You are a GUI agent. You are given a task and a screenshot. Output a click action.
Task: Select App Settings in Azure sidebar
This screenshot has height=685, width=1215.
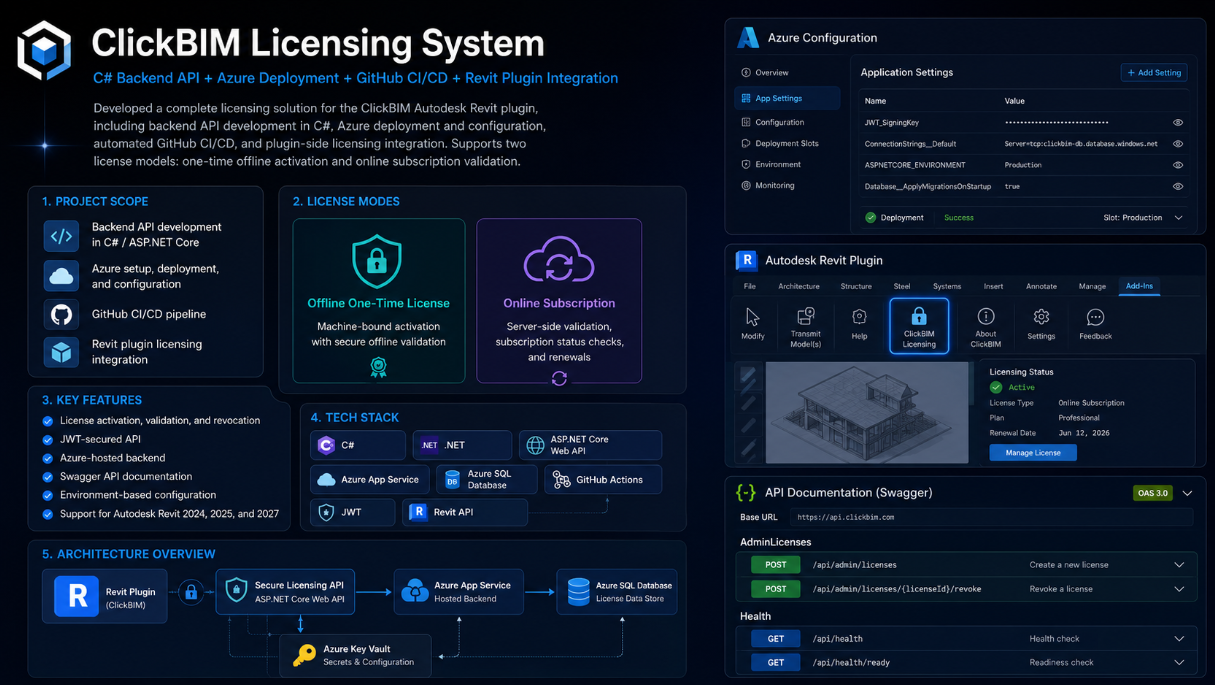[787, 98]
